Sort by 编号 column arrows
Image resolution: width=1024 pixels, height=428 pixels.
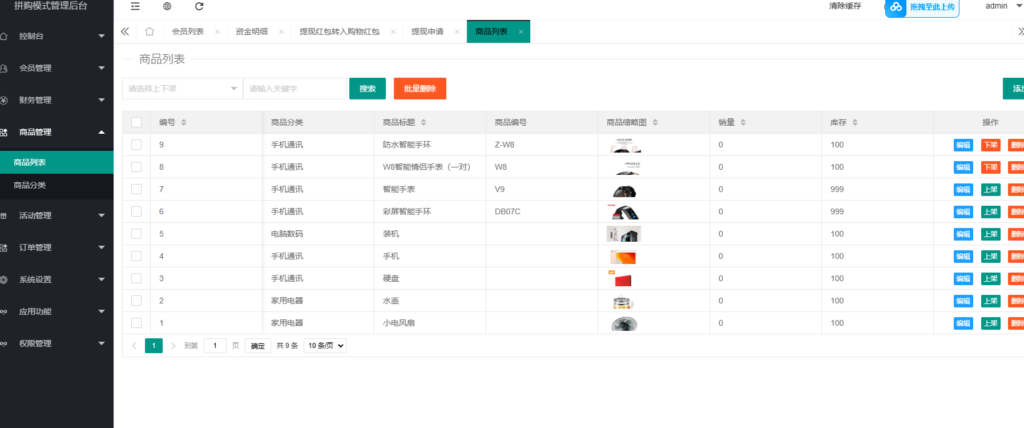184,122
